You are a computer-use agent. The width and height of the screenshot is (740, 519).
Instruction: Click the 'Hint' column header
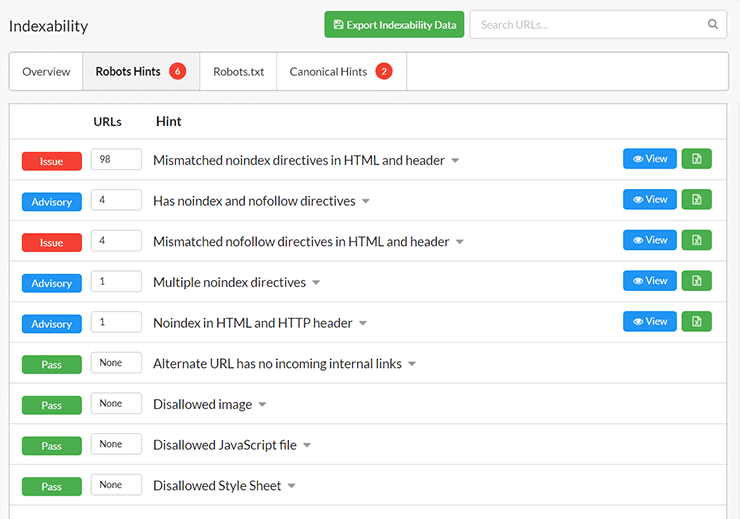pyautogui.click(x=168, y=122)
